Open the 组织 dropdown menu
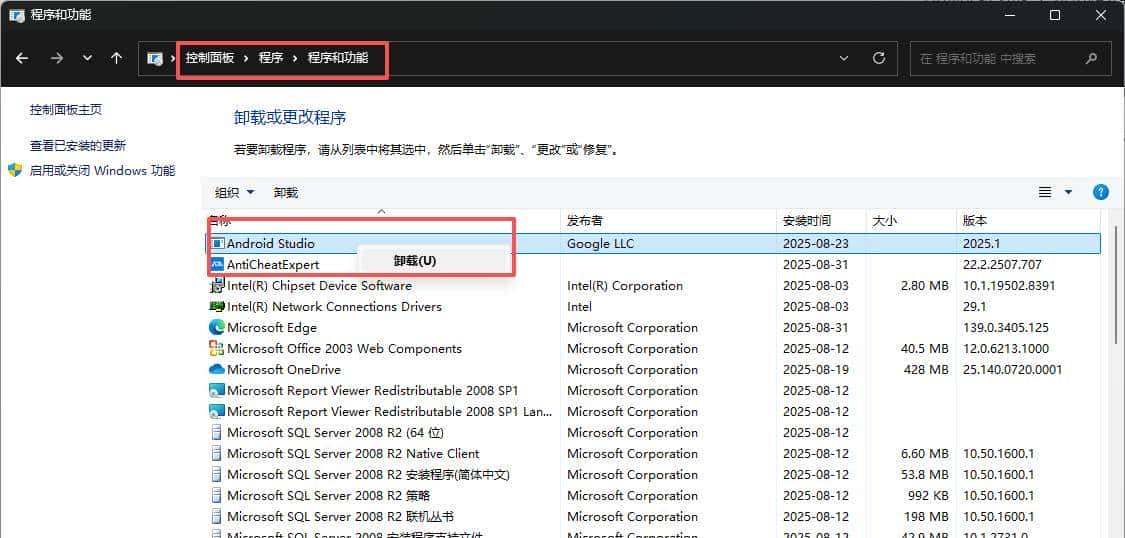The height and width of the screenshot is (538, 1125). click(x=235, y=192)
